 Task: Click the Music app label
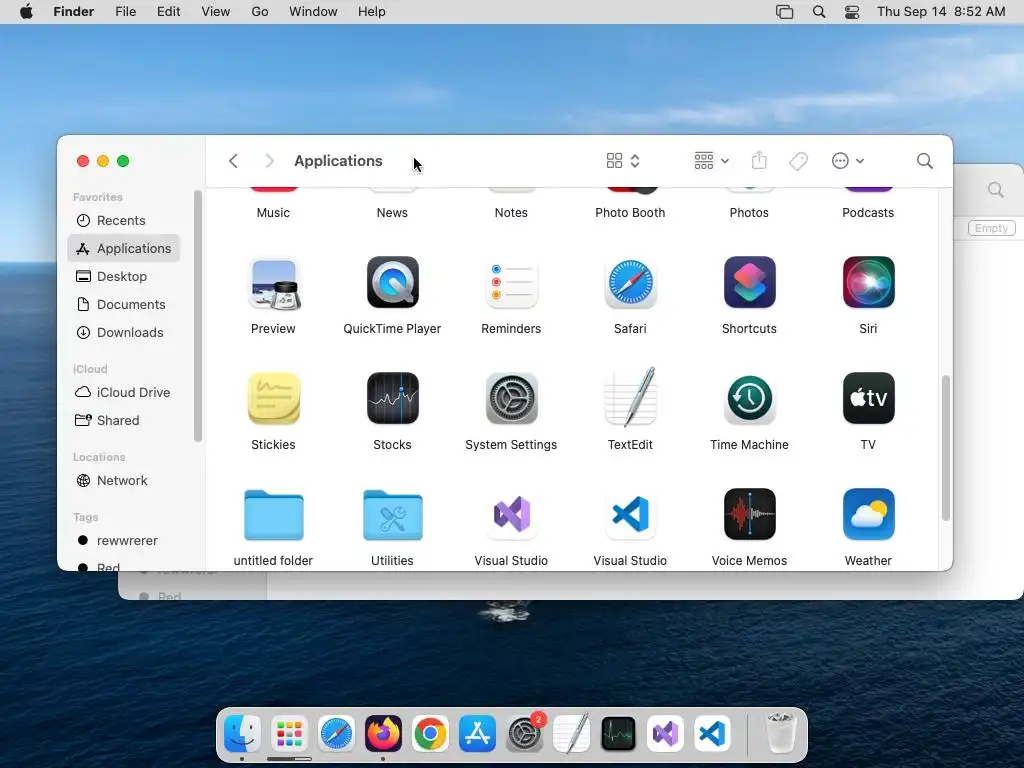click(x=273, y=213)
